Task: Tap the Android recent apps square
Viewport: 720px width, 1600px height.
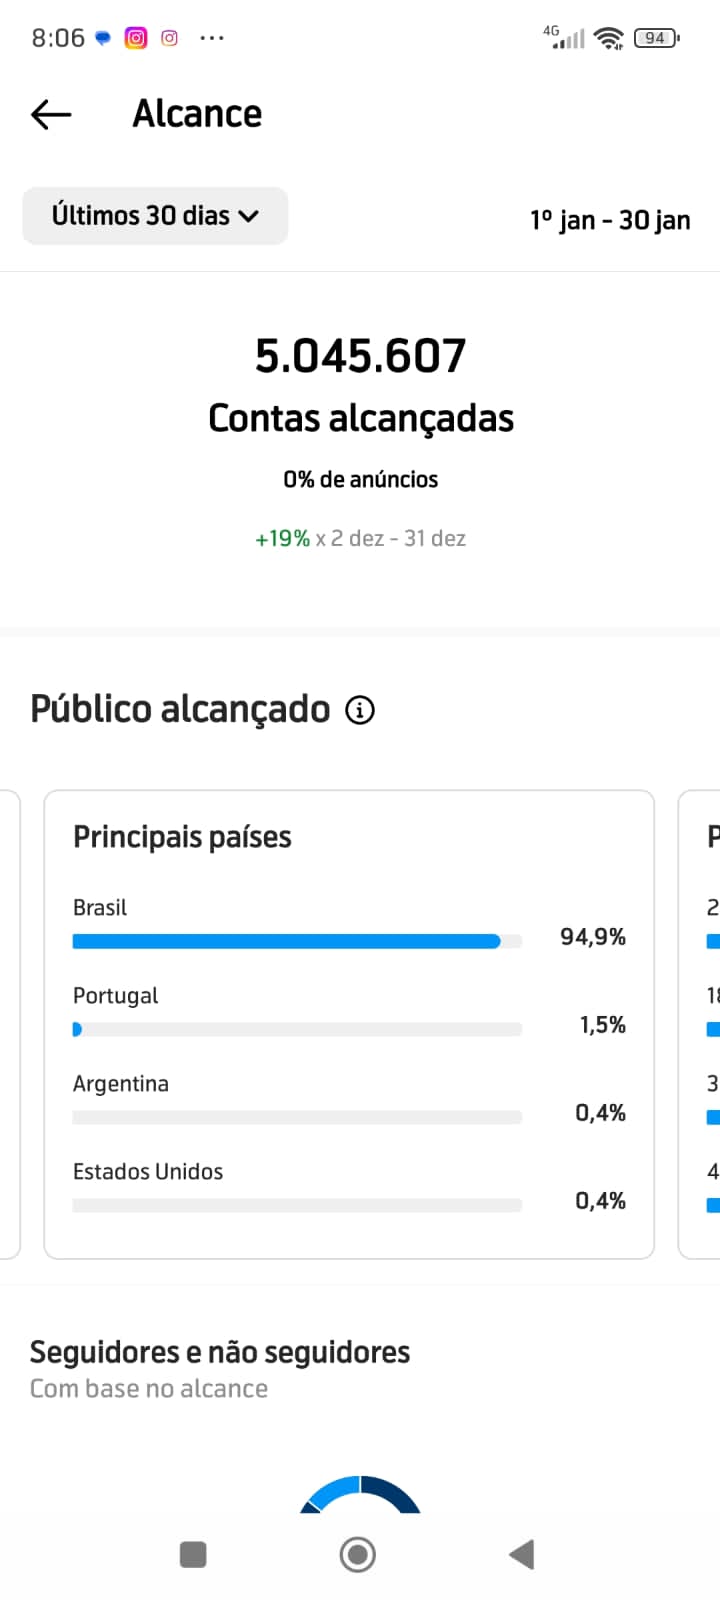Action: coord(193,1554)
